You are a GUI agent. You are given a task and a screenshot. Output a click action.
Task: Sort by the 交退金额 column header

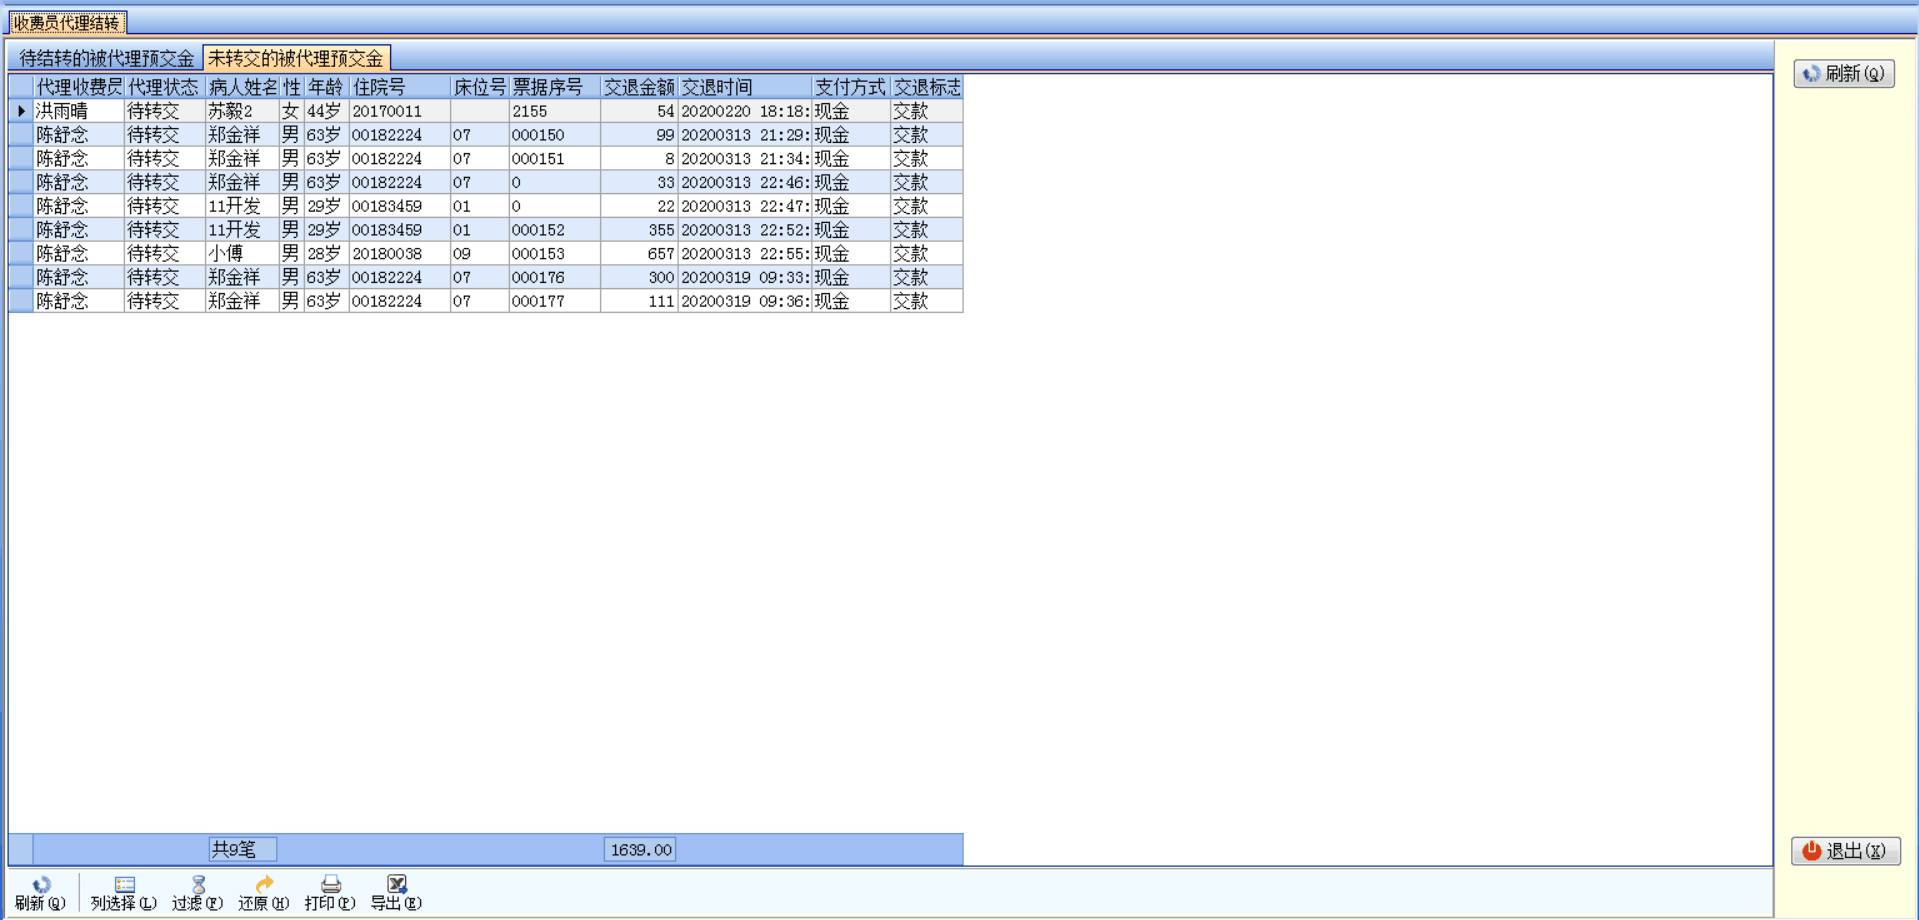click(x=640, y=87)
